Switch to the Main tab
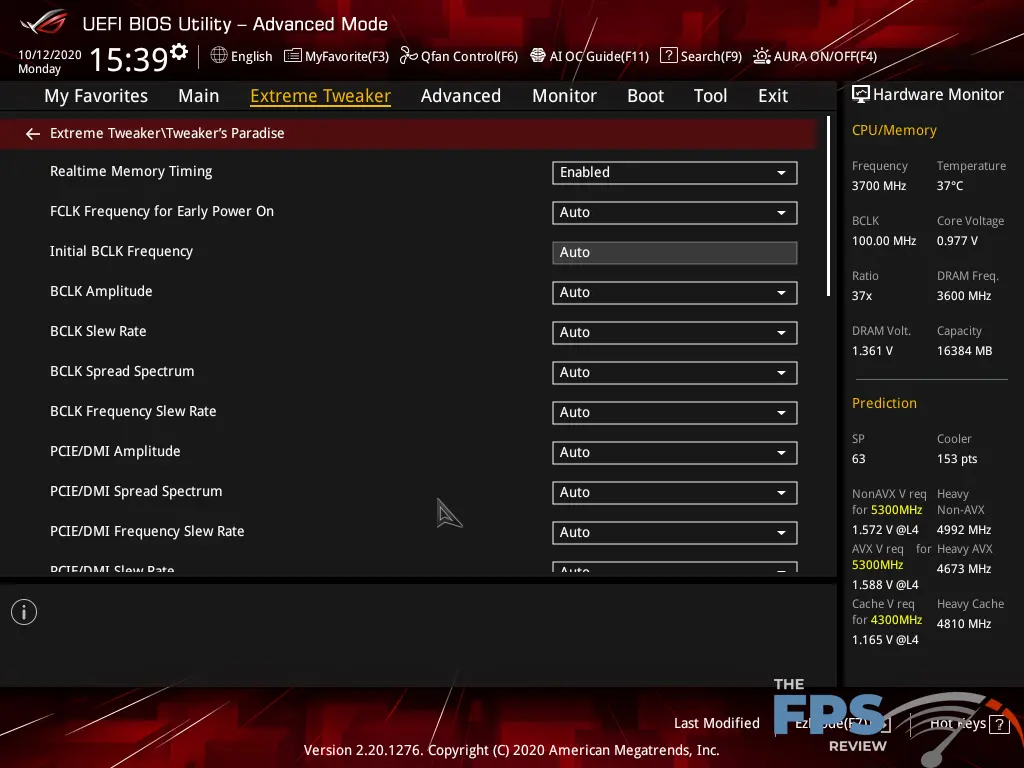This screenshot has height=768, width=1024. click(199, 96)
